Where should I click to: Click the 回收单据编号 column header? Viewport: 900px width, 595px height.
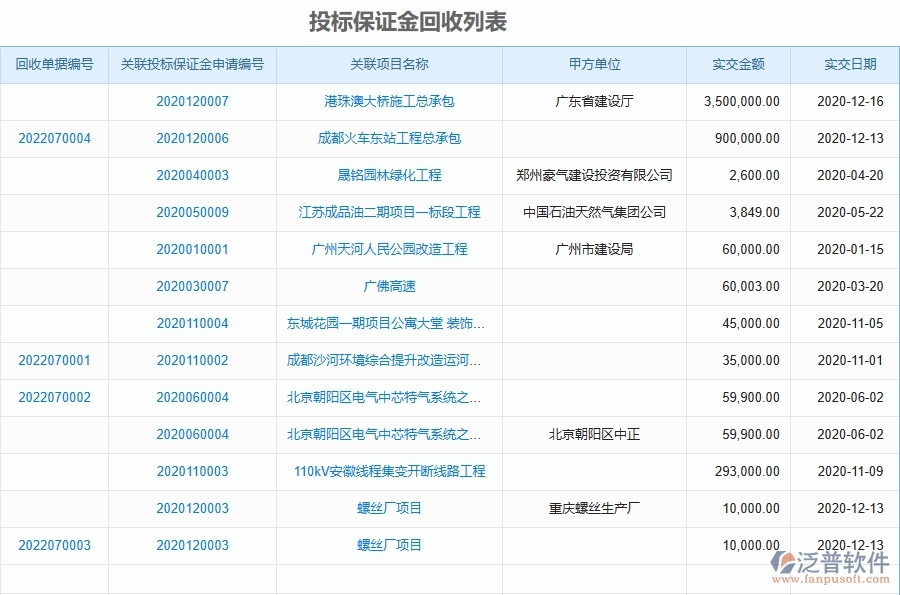[55, 64]
